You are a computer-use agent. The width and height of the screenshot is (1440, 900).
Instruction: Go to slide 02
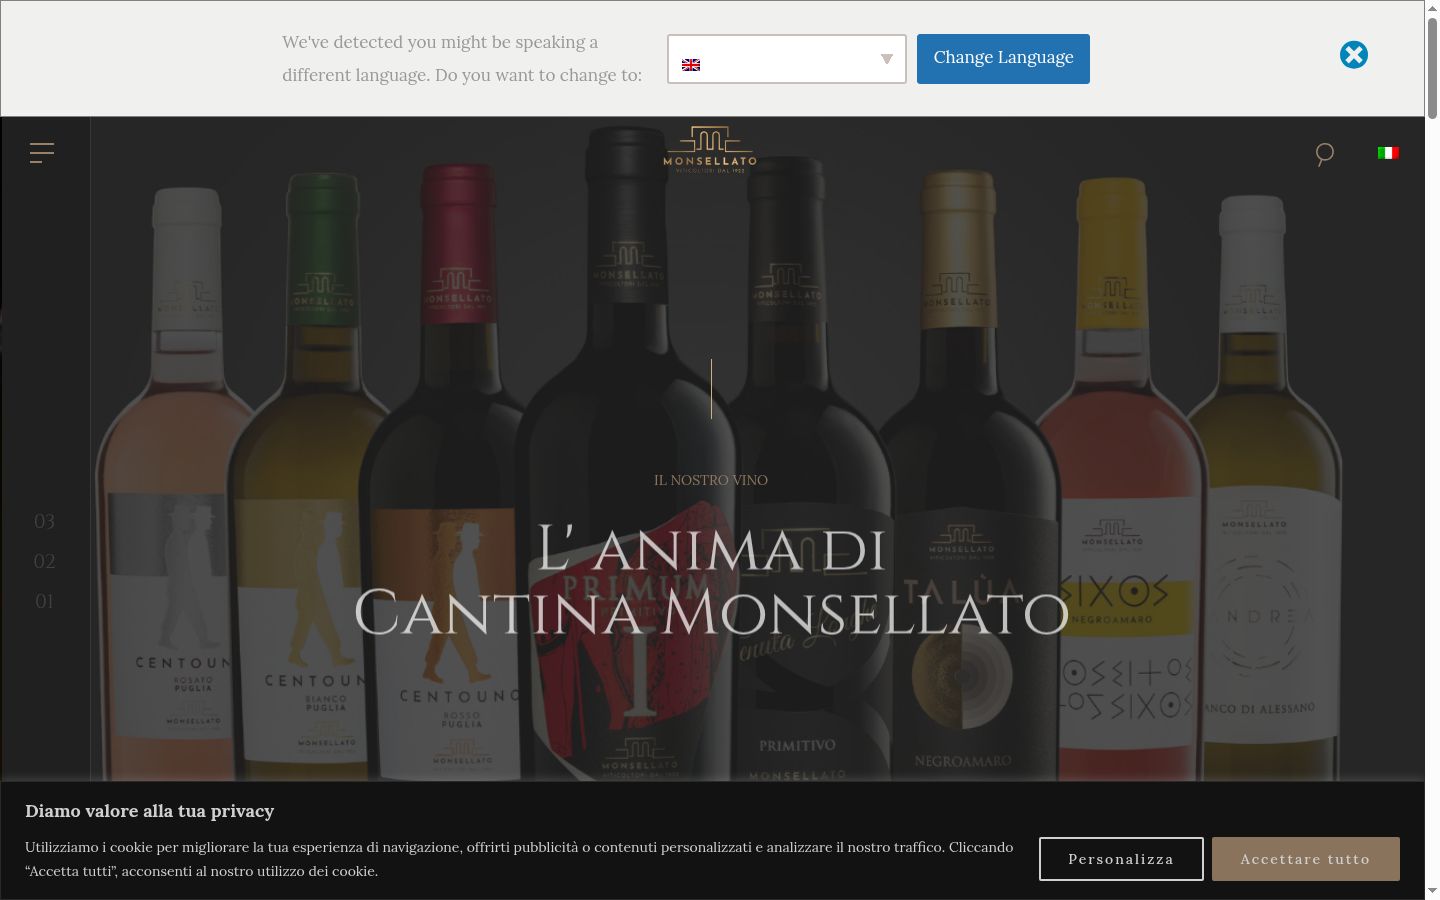[x=44, y=561]
